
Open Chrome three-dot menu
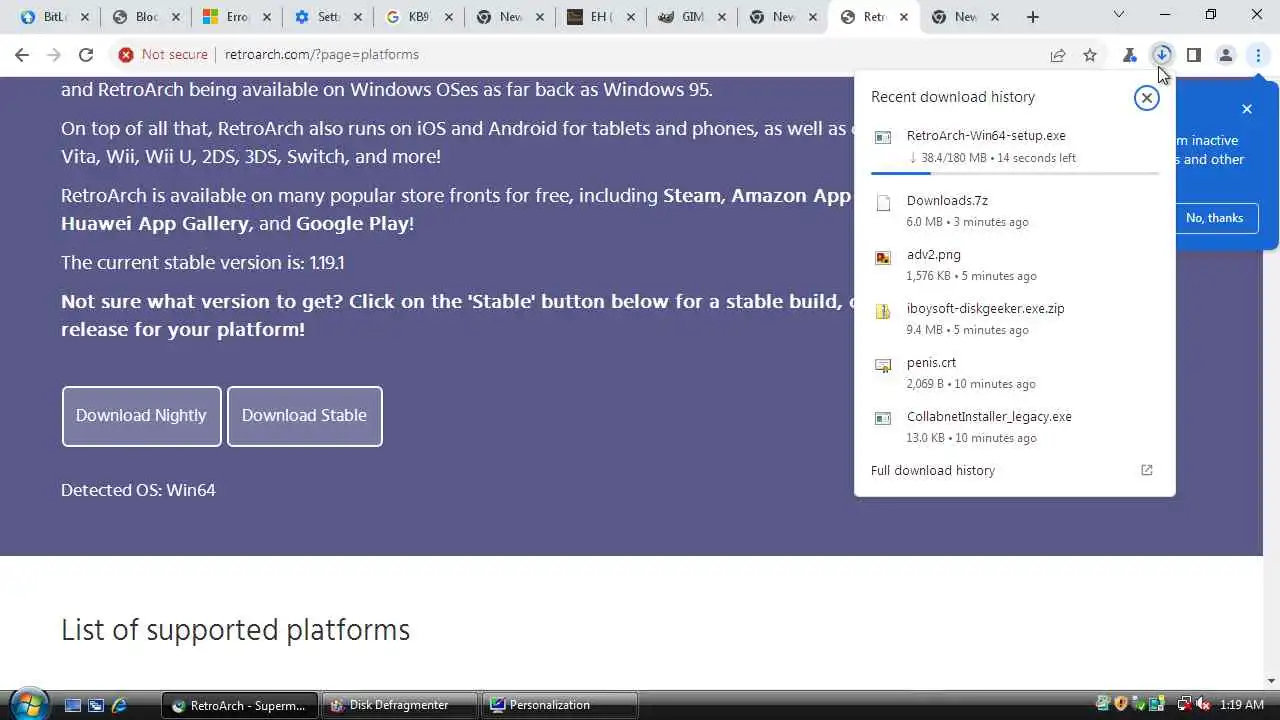pos(1257,55)
